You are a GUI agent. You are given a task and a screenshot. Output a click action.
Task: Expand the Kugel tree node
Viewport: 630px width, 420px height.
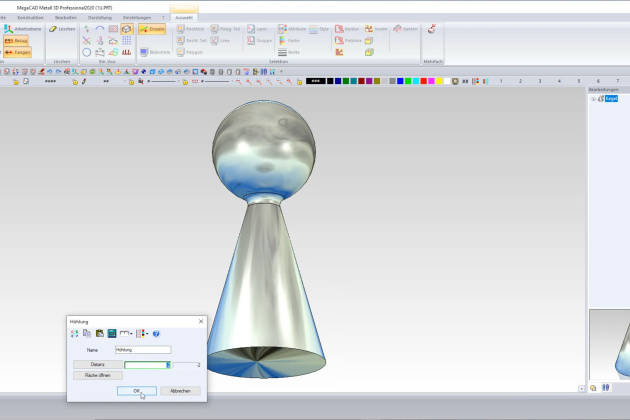coord(594,99)
